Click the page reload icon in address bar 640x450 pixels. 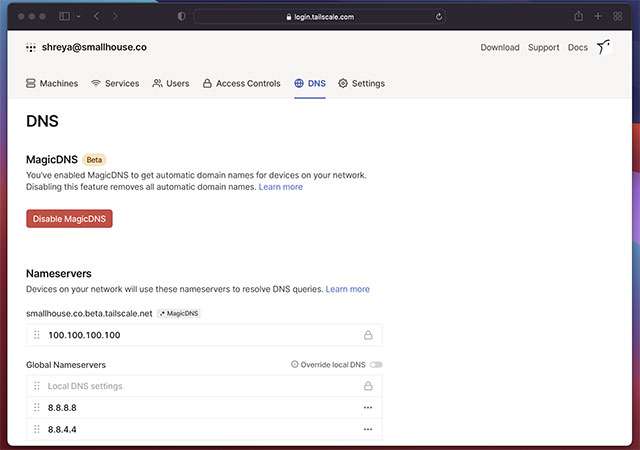click(439, 16)
